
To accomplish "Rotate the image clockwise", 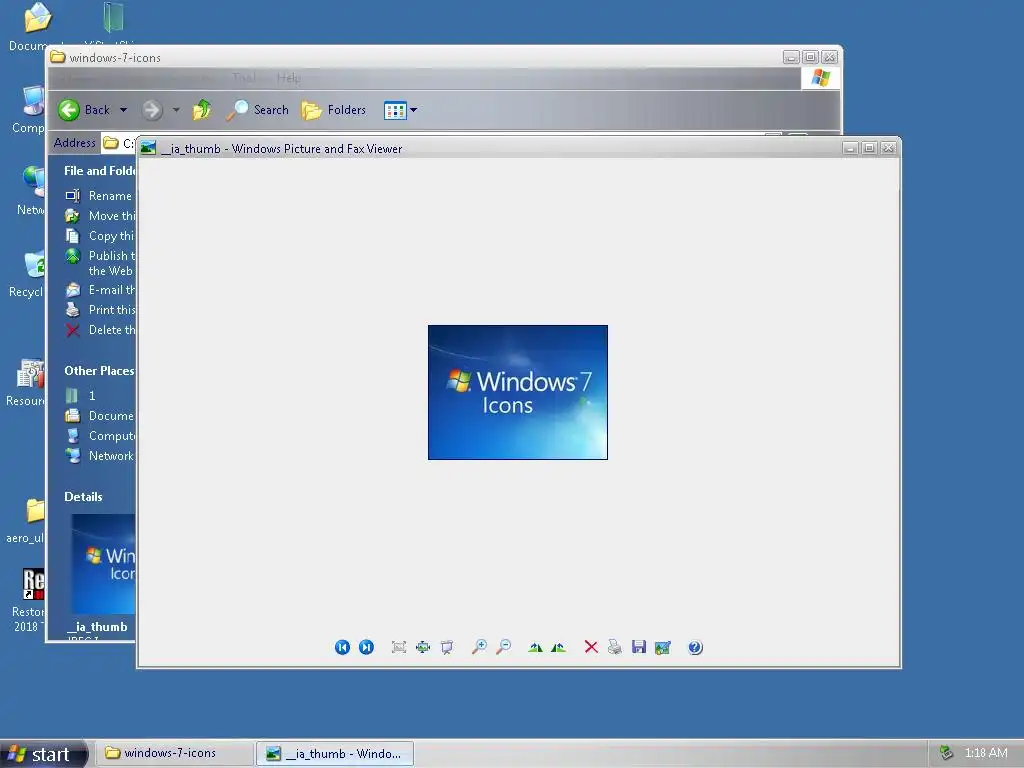I will click(x=536, y=647).
